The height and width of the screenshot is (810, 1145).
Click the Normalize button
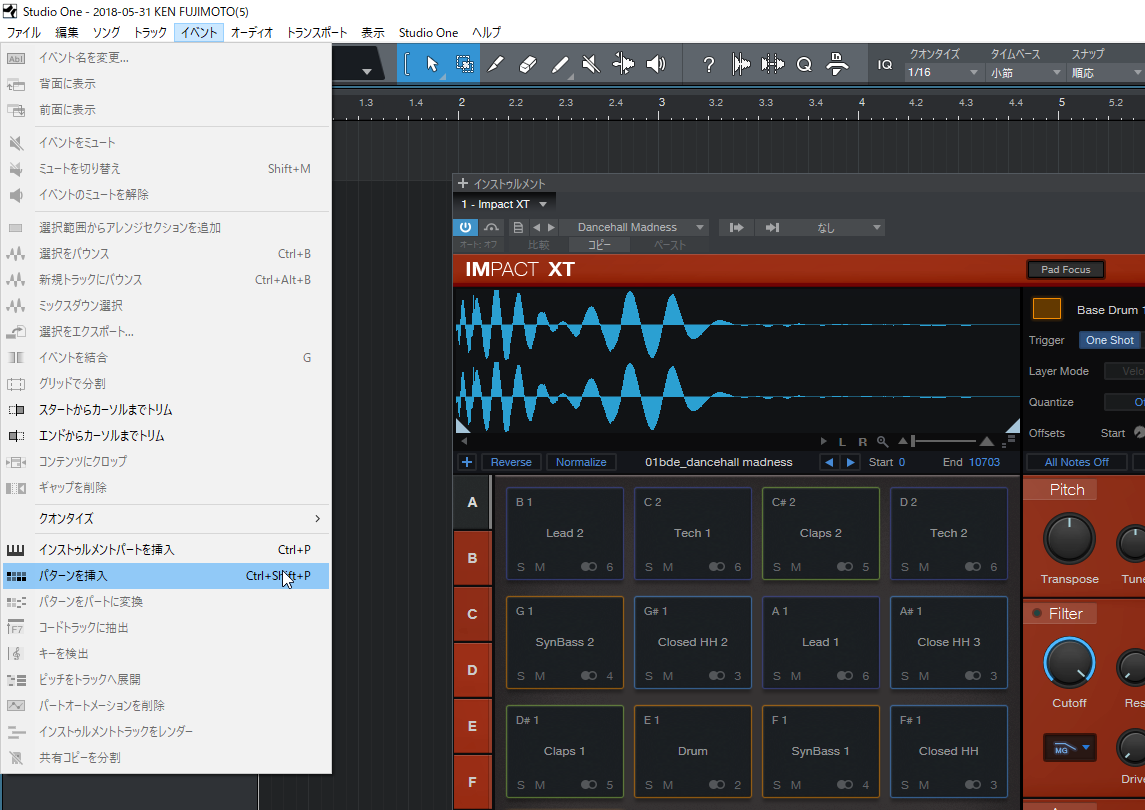pyautogui.click(x=581, y=462)
